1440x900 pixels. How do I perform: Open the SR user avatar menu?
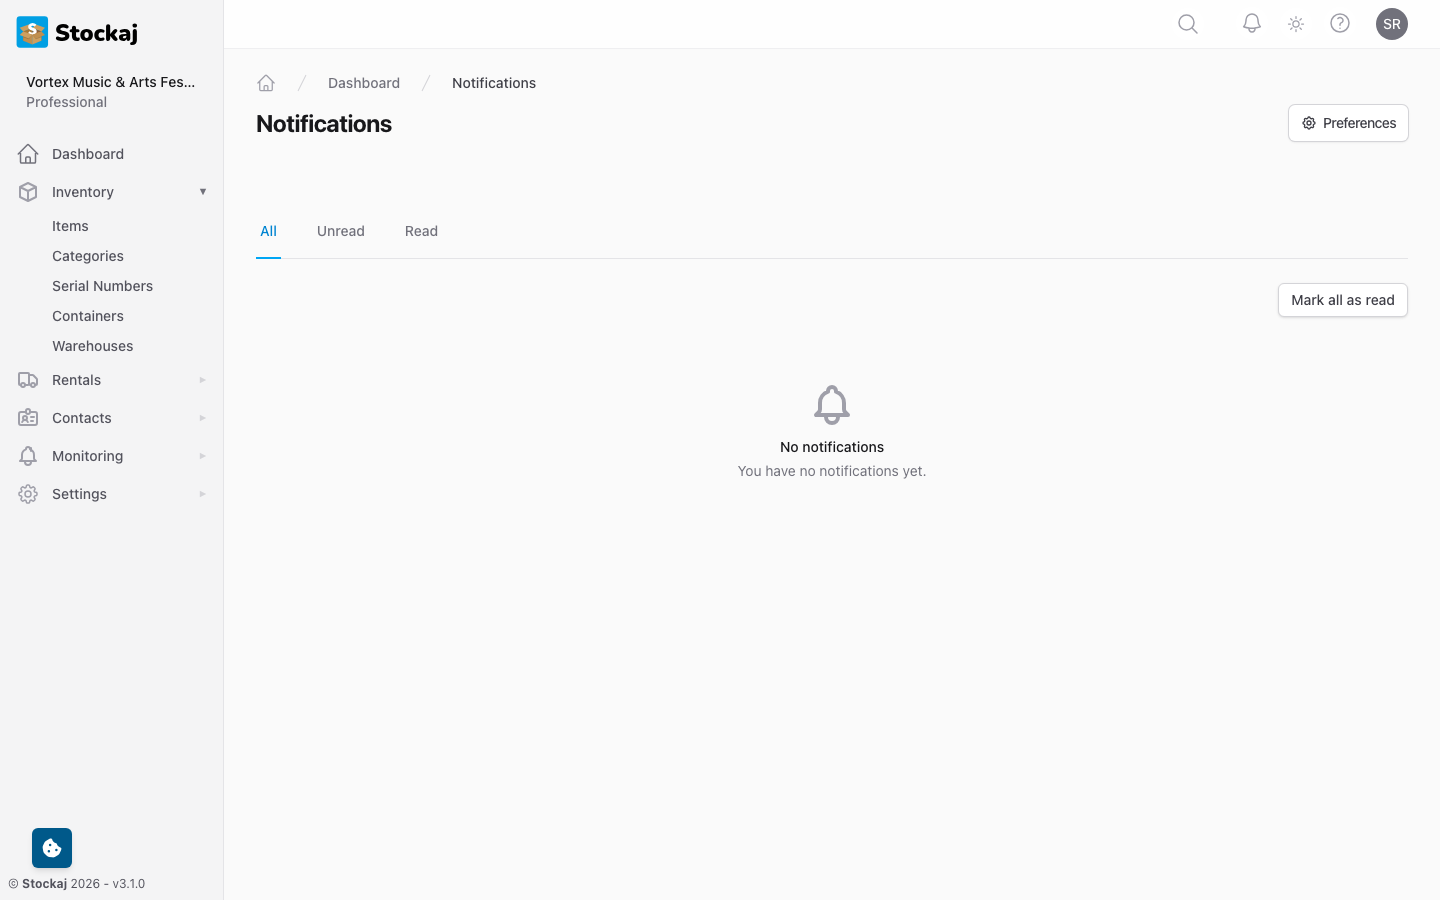1391,24
